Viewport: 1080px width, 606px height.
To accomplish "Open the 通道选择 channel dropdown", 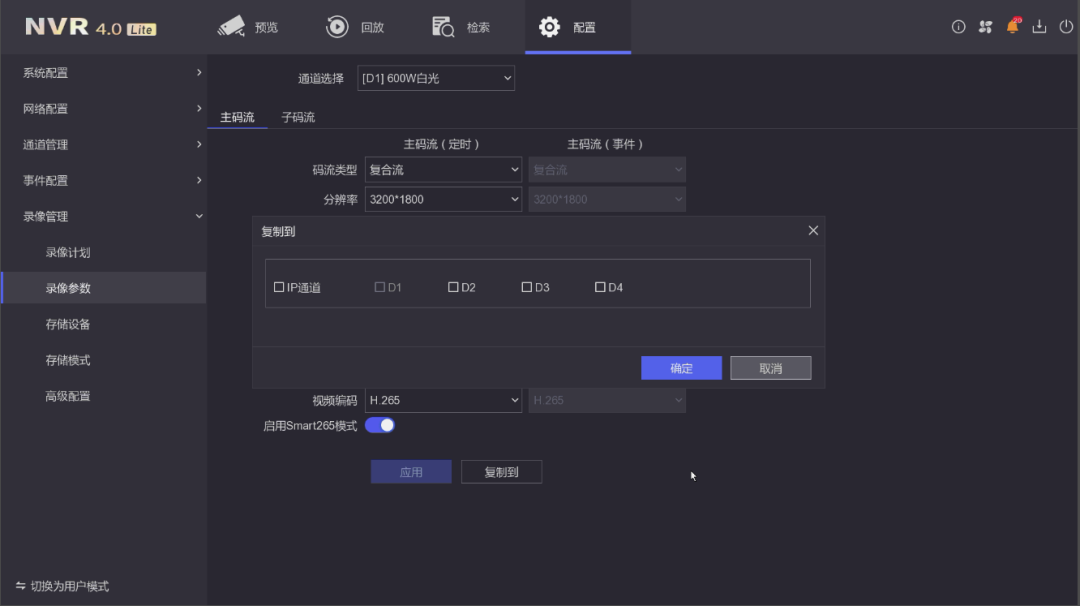I will [x=436, y=78].
